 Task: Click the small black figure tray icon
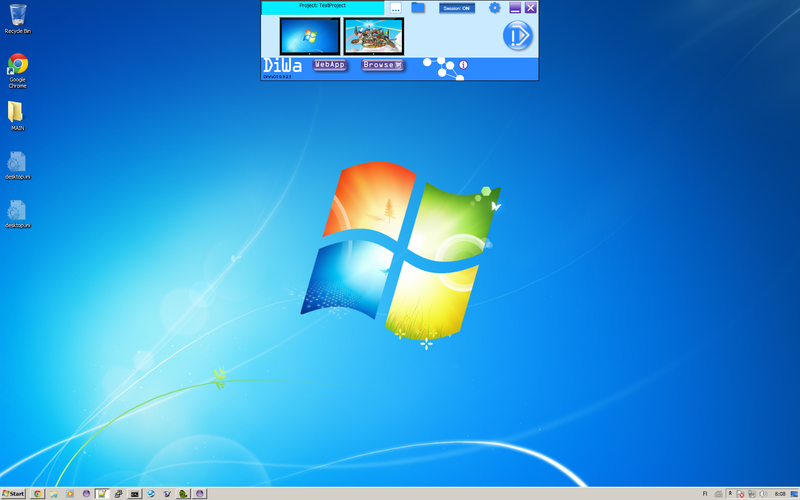[x=730, y=493]
